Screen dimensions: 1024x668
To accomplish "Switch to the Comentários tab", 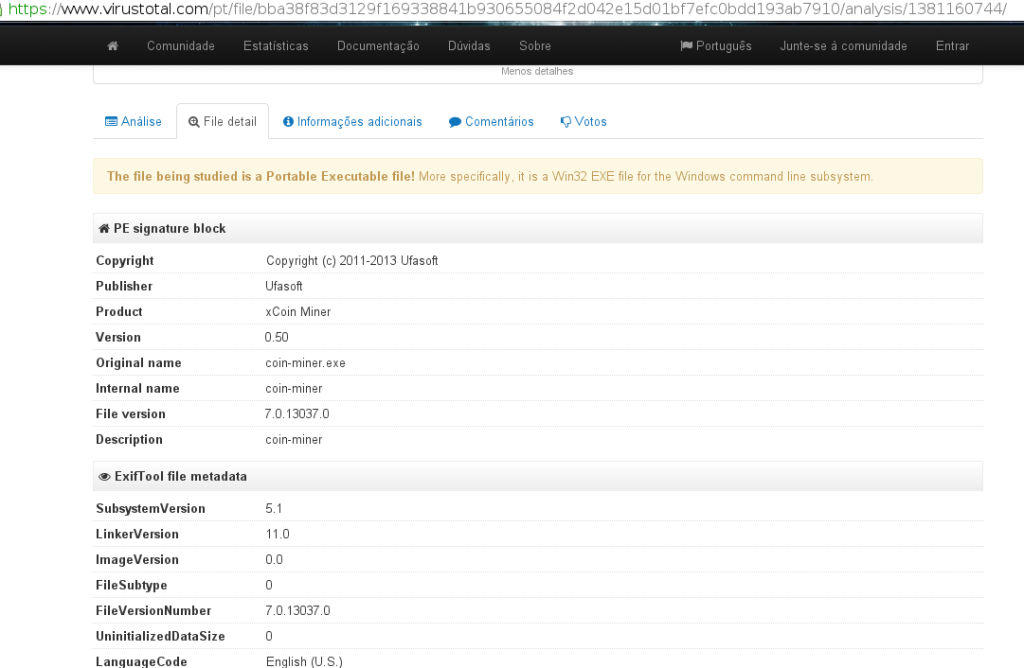I will (x=491, y=121).
